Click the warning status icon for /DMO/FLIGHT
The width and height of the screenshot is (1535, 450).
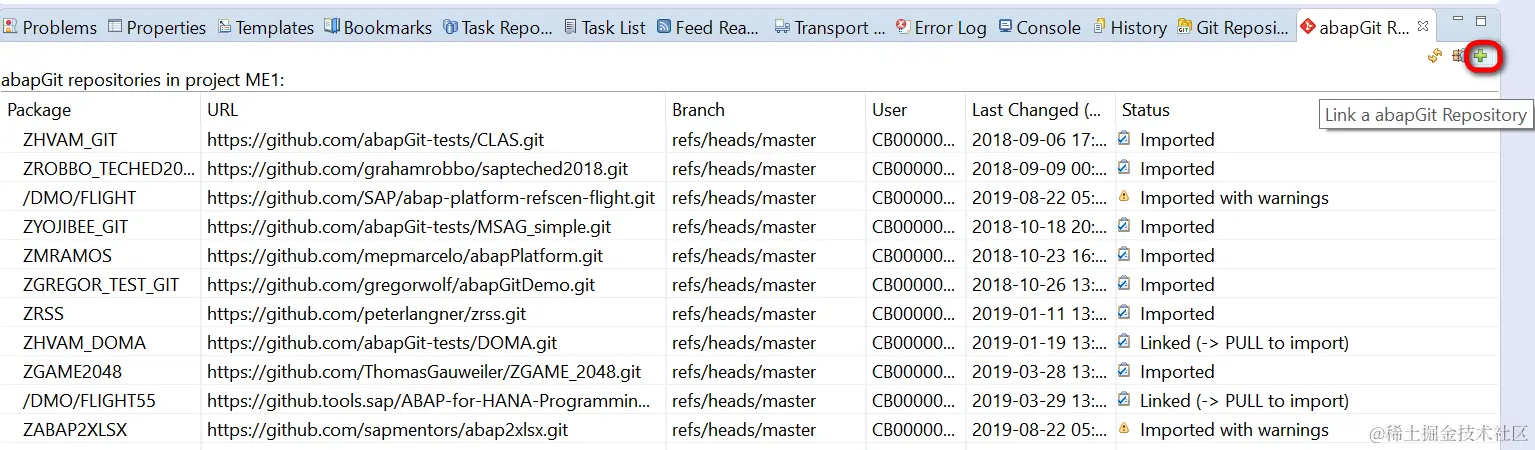click(1124, 198)
